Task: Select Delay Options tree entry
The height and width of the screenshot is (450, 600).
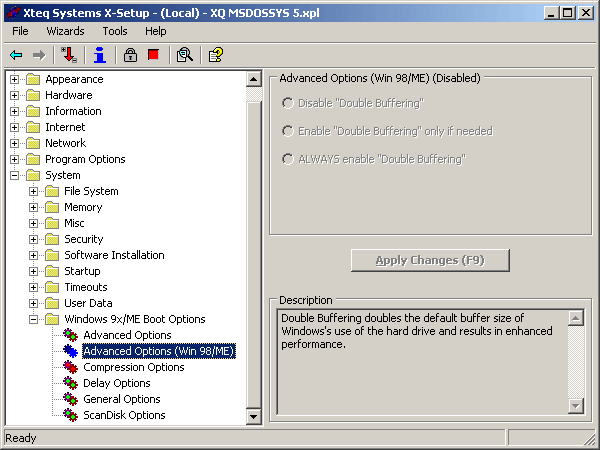Action: click(x=117, y=383)
